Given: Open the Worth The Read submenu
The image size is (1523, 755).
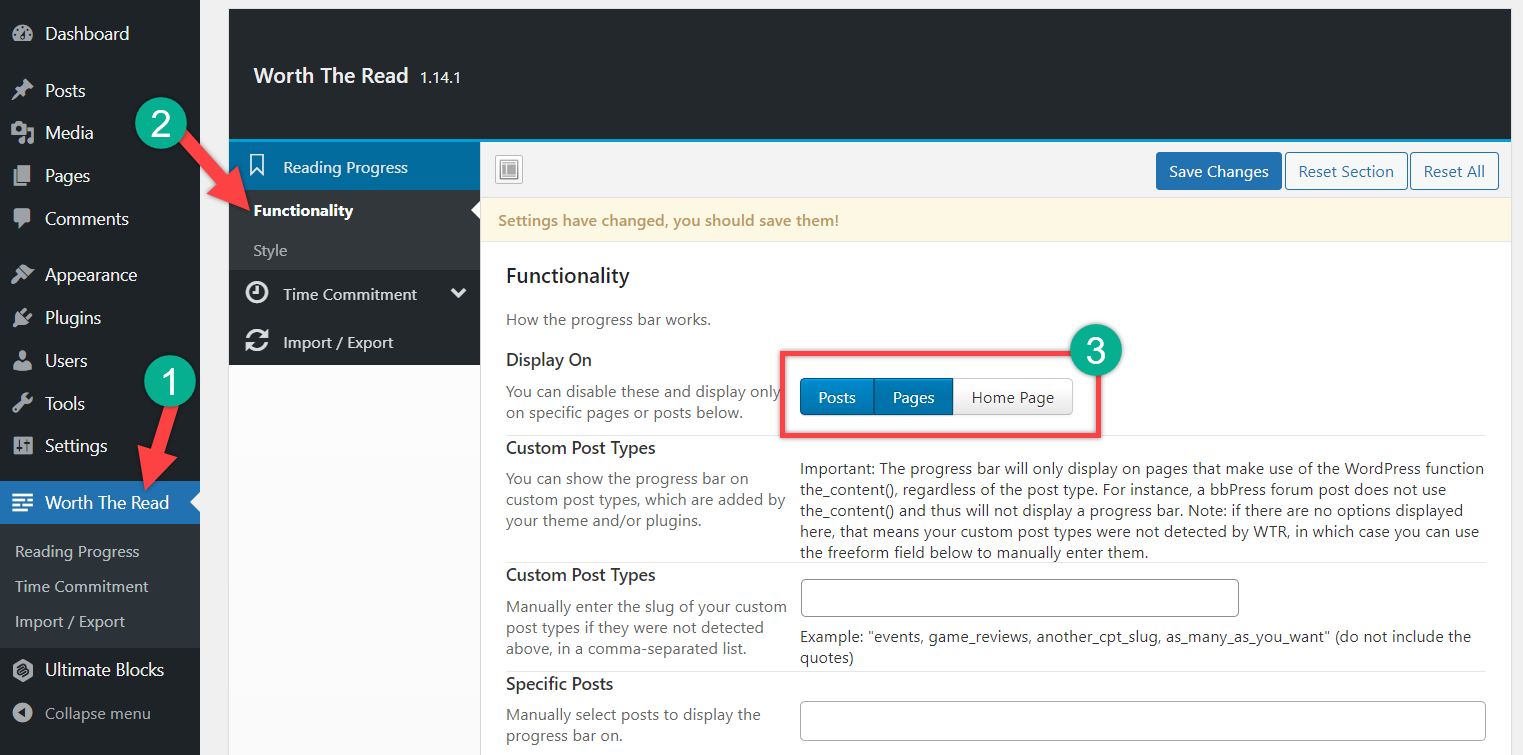Looking at the screenshot, I should pyautogui.click(x=100, y=502).
